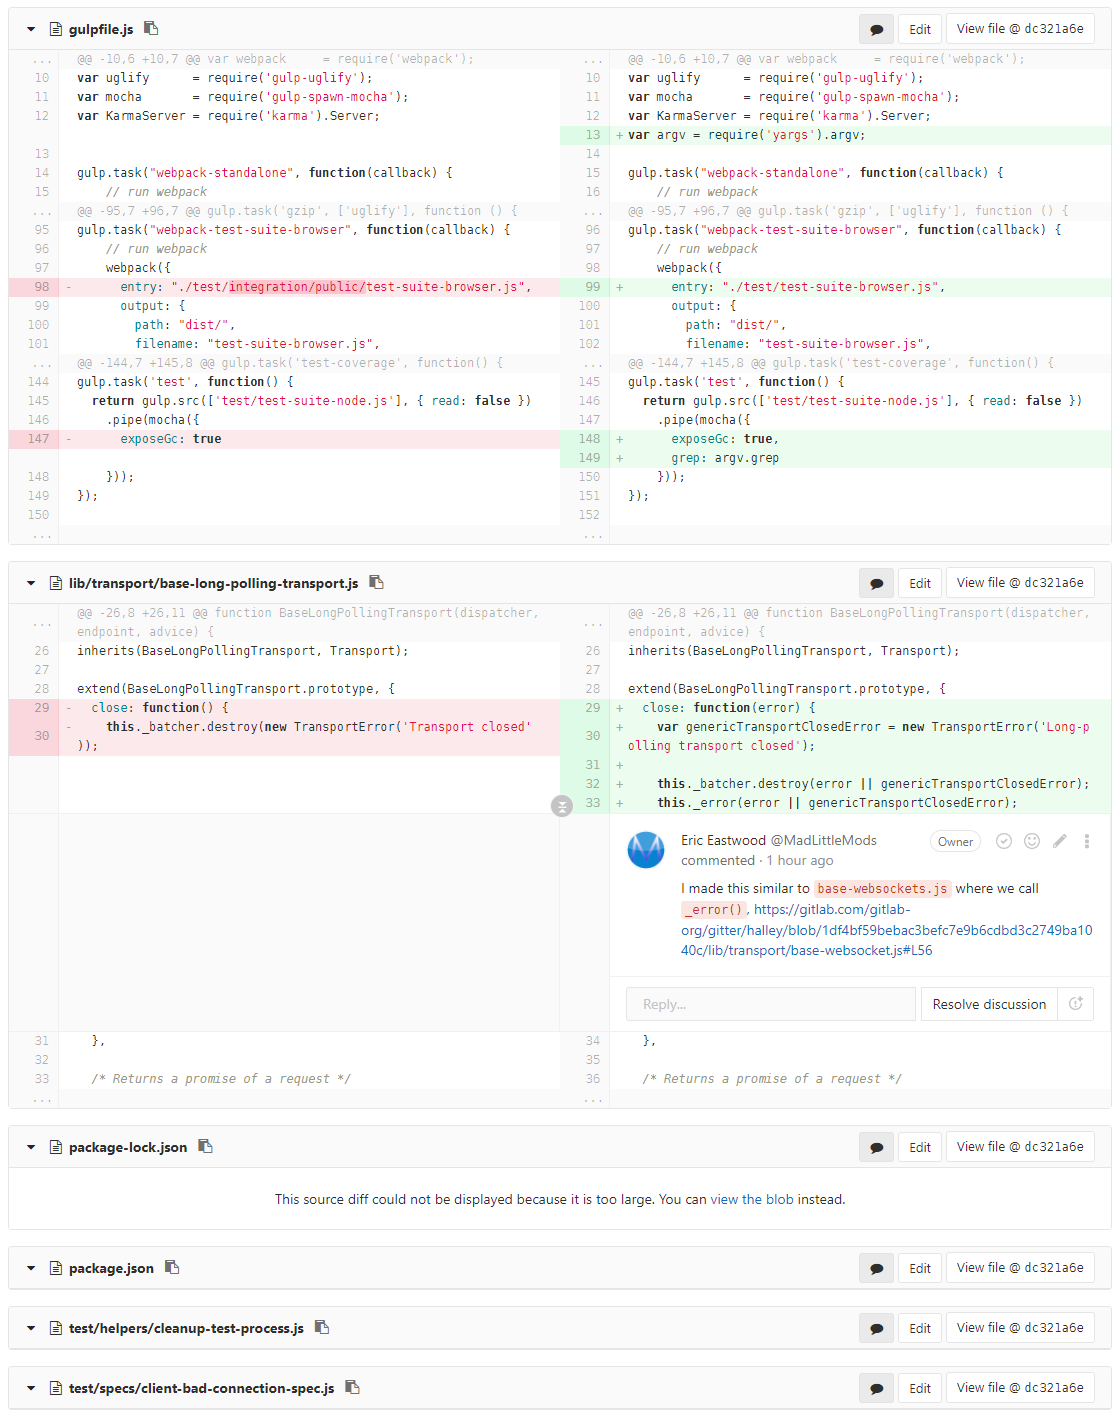1118x1417 pixels.
Task: Collapse the discussion toggle on the diff gutter
Action: 562,806
